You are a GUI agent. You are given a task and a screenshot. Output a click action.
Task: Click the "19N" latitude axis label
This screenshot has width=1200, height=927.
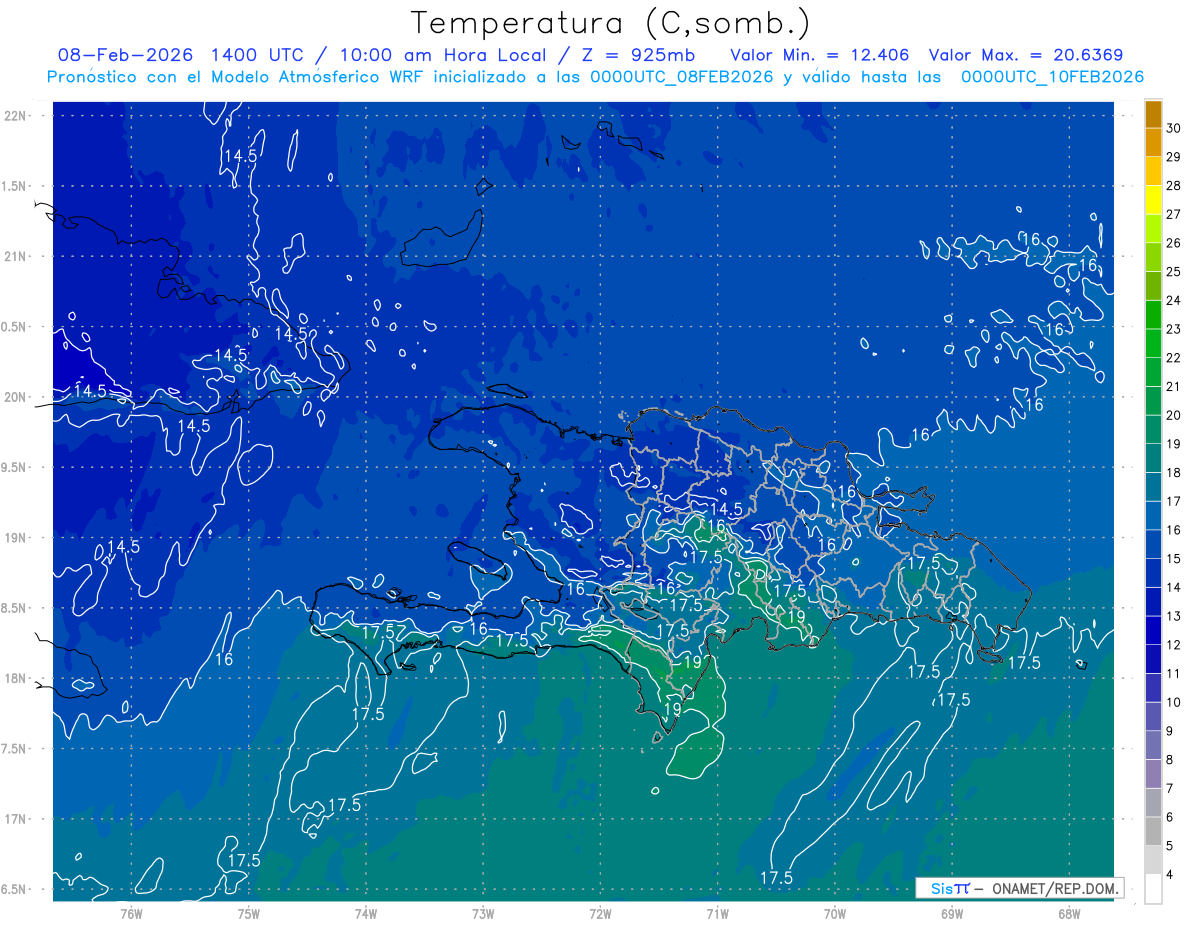[x=15, y=538]
